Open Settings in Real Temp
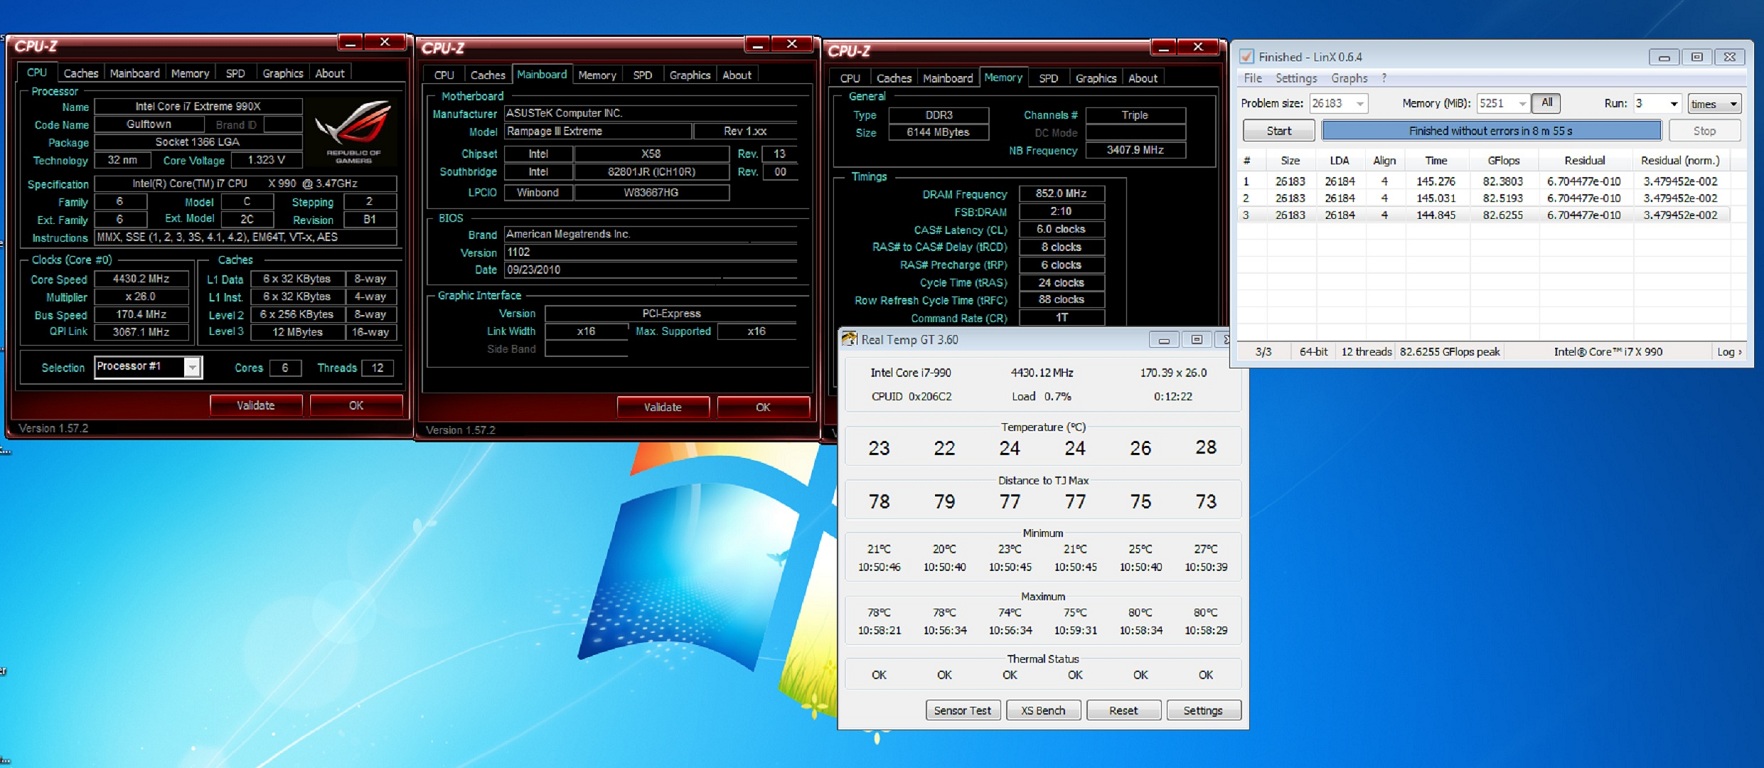This screenshot has height=768, width=1764. point(1203,710)
